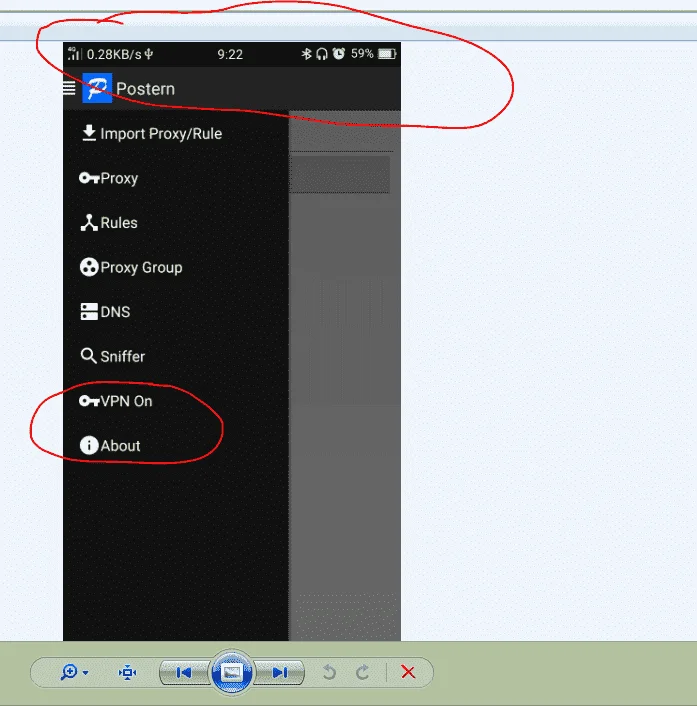Screen dimensions: 697x706
Task: Tap the hamburger menu icon beside the Postern logo
Action: coord(69,88)
